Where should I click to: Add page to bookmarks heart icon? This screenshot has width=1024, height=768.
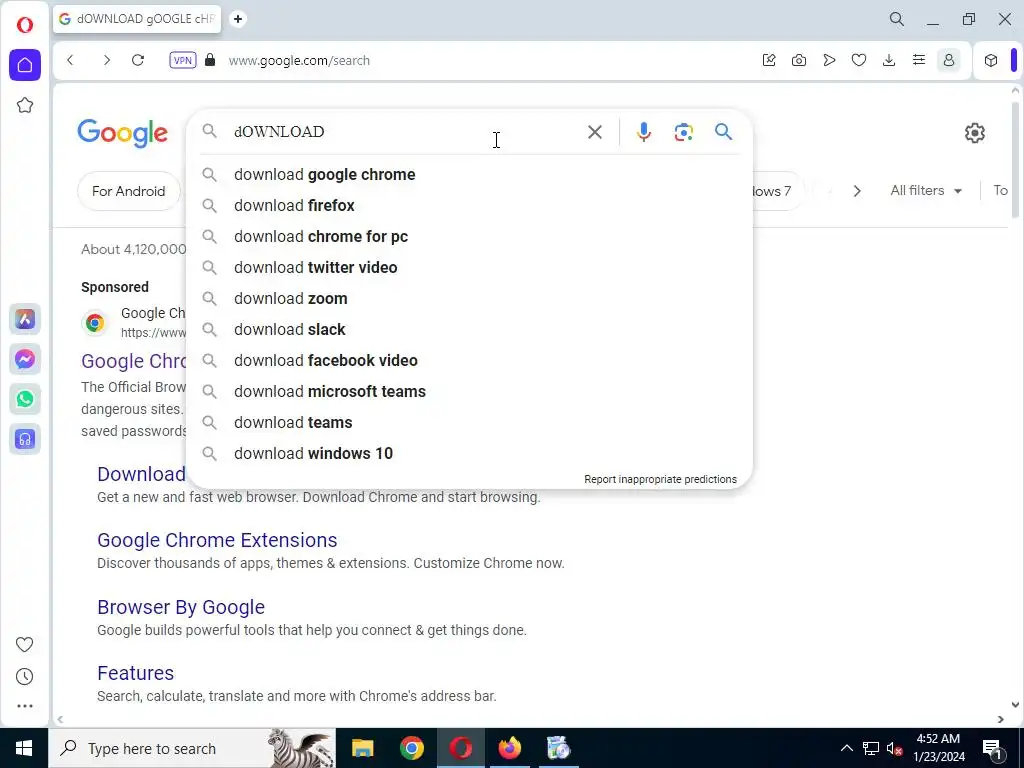click(x=859, y=60)
